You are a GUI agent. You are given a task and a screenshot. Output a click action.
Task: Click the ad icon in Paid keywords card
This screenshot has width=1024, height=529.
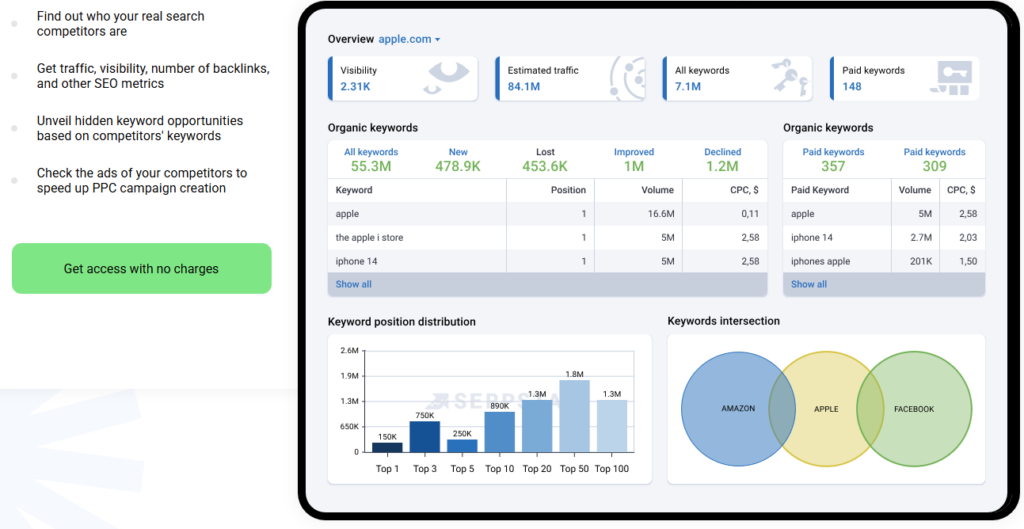click(952, 78)
